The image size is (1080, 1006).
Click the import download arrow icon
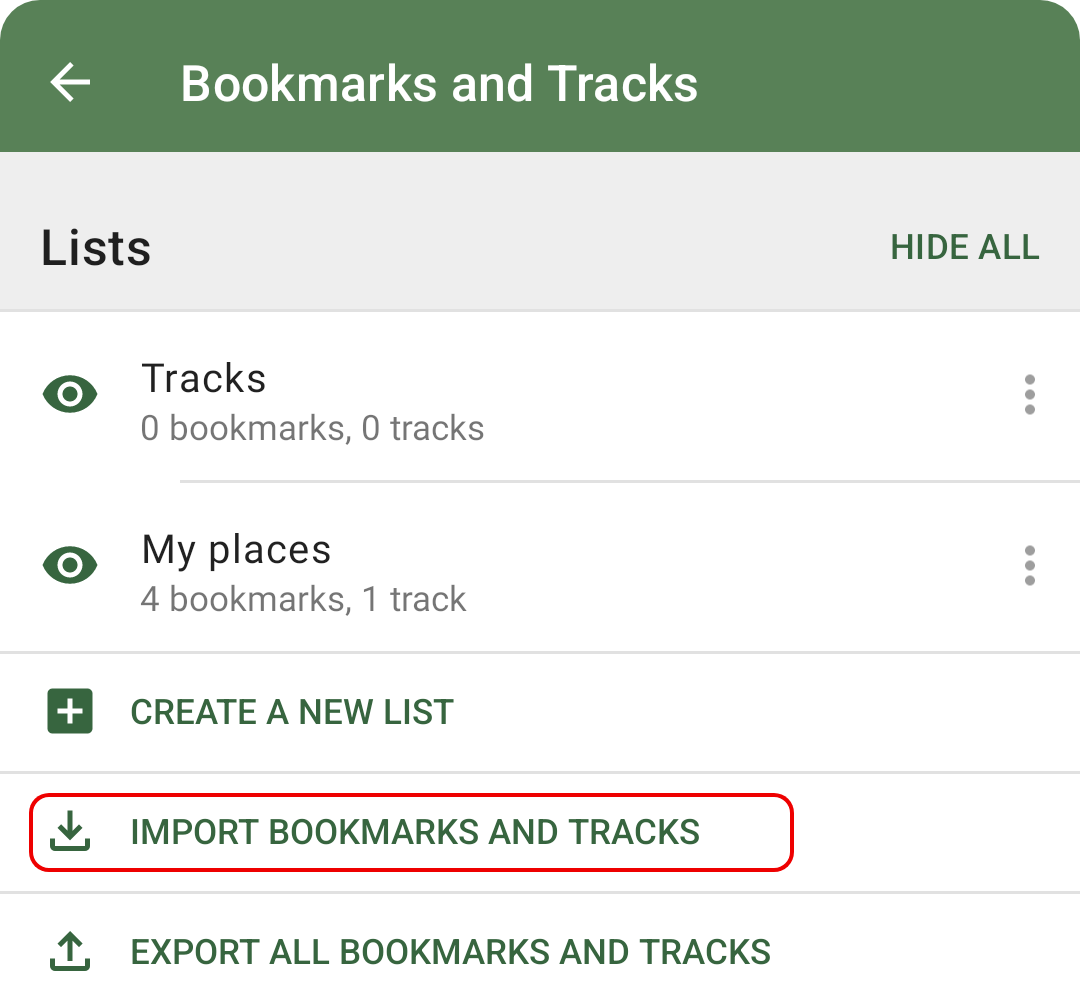70,830
